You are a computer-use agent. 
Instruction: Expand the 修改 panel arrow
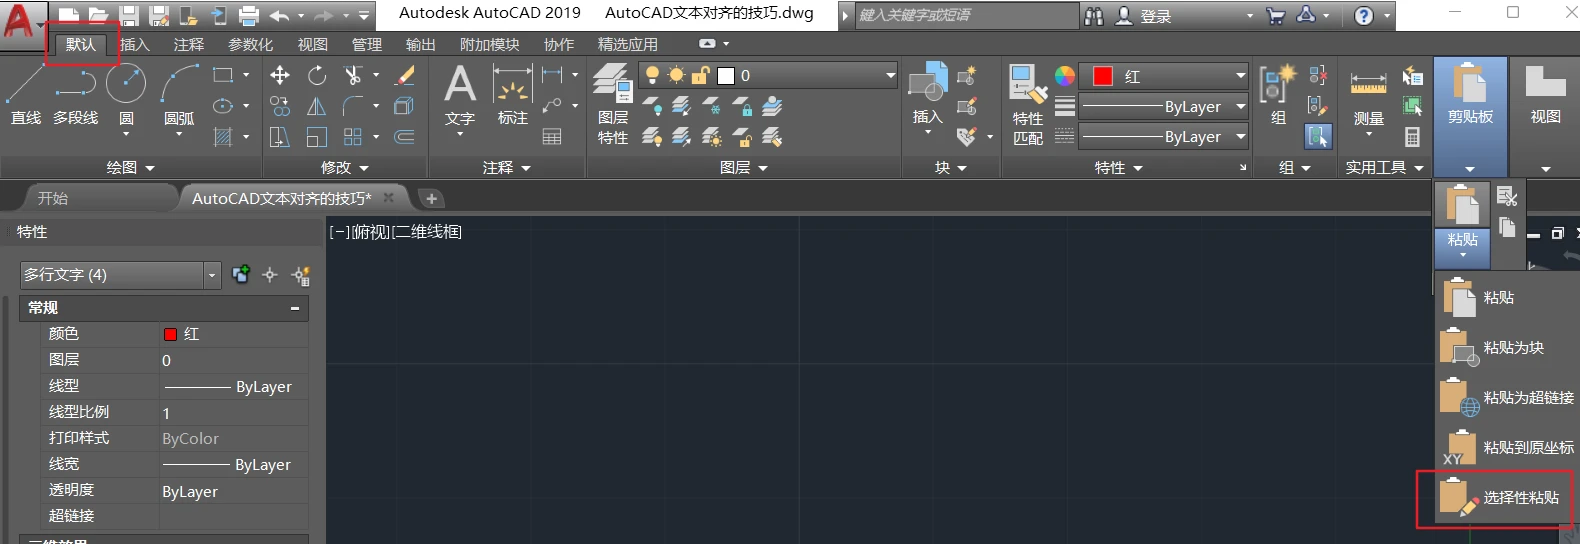coord(364,168)
